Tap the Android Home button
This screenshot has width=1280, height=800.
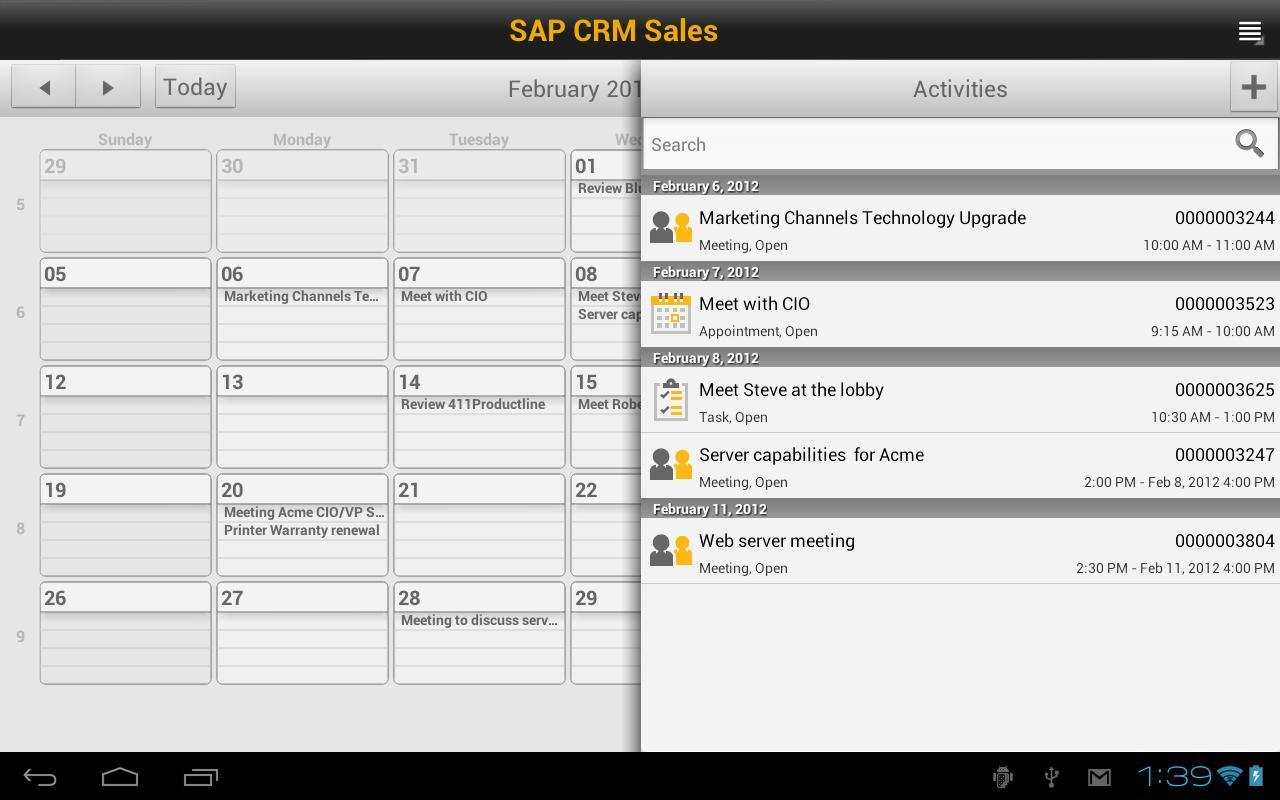119,776
